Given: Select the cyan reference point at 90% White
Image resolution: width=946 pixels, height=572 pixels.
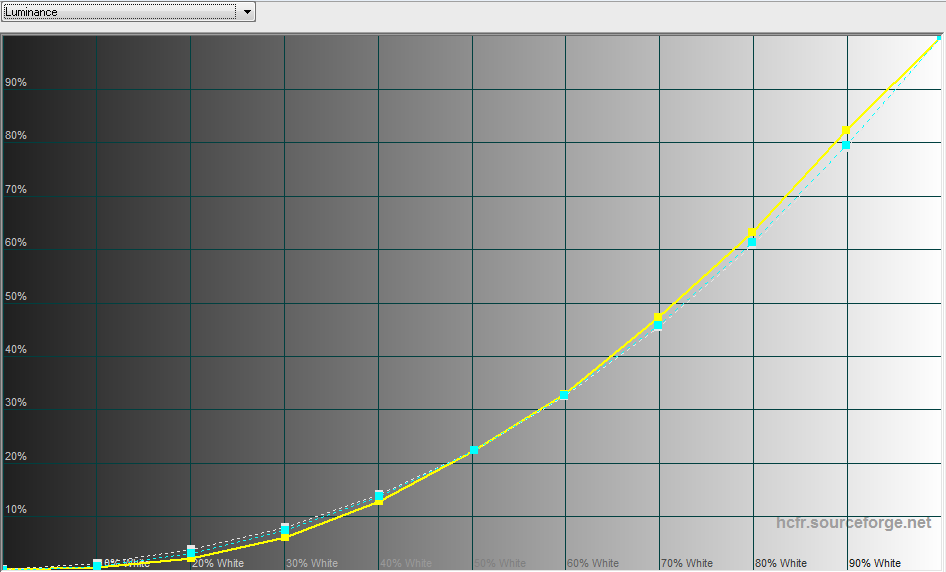Looking at the screenshot, I should (x=846, y=145).
